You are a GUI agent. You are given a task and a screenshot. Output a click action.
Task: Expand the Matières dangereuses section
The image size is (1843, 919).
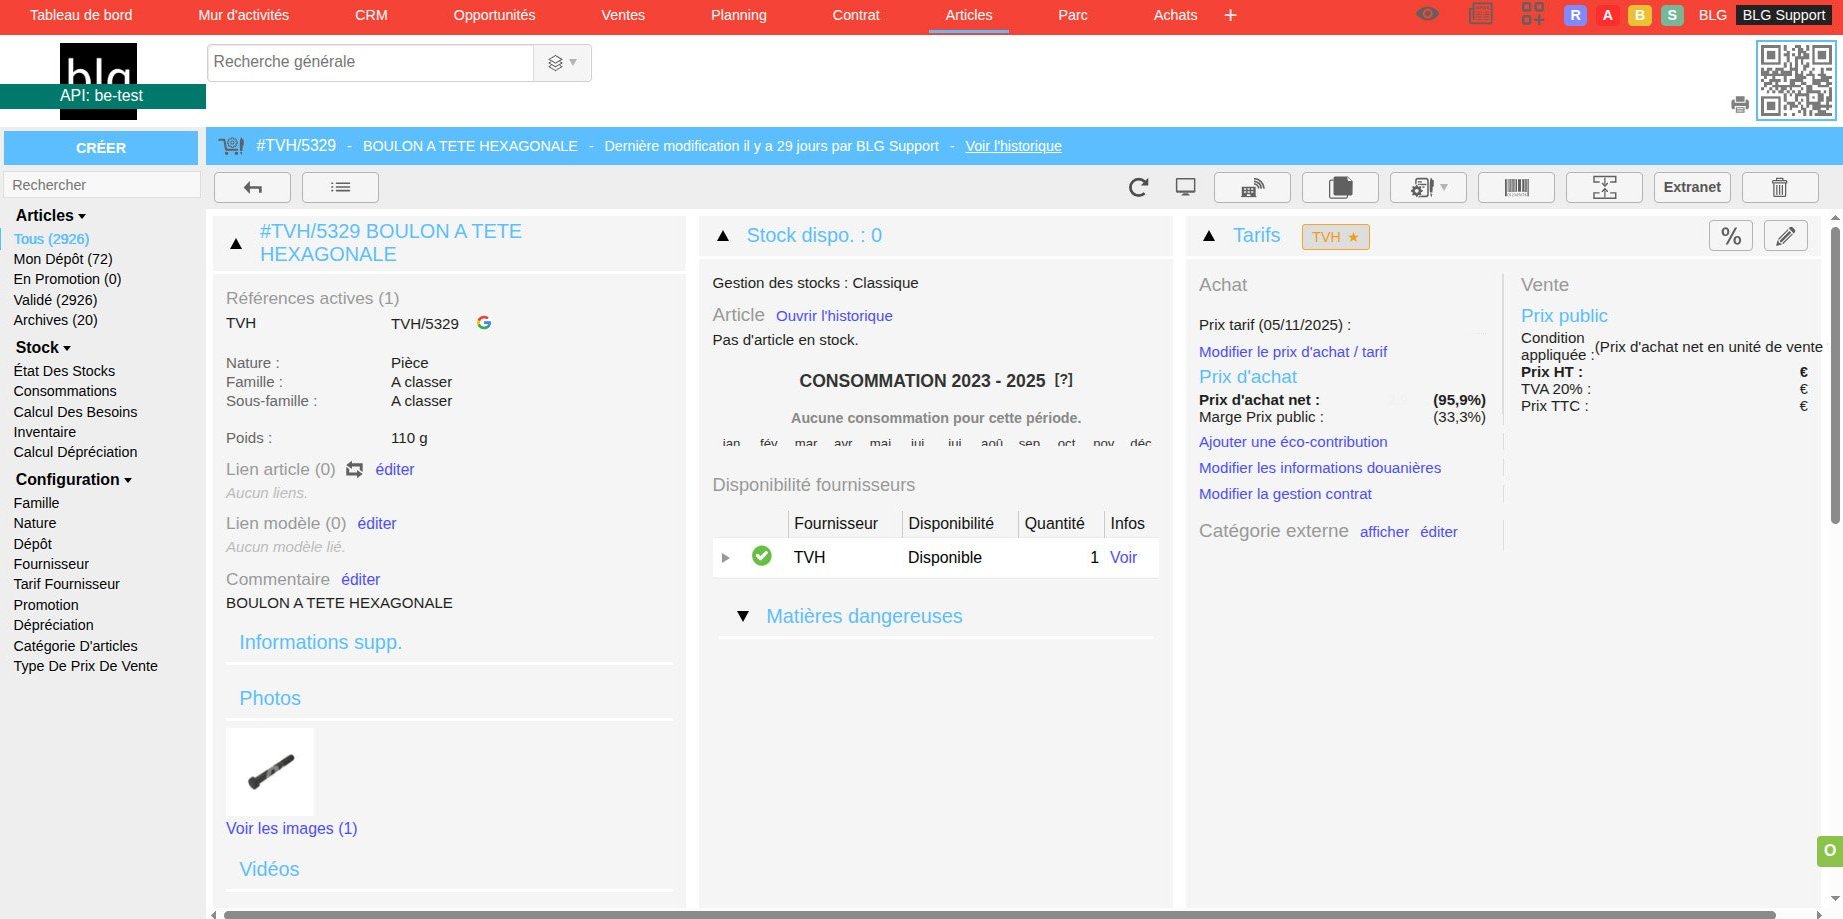[x=743, y=616]
